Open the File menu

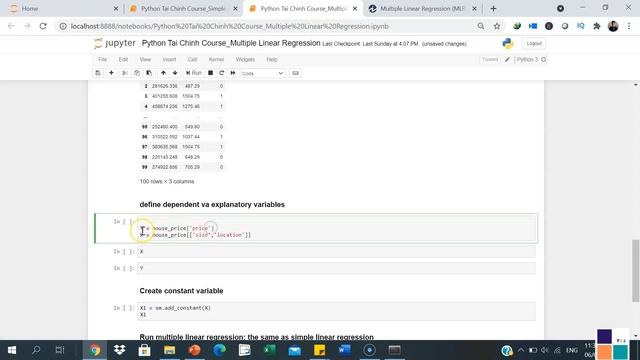pos(102,60)
